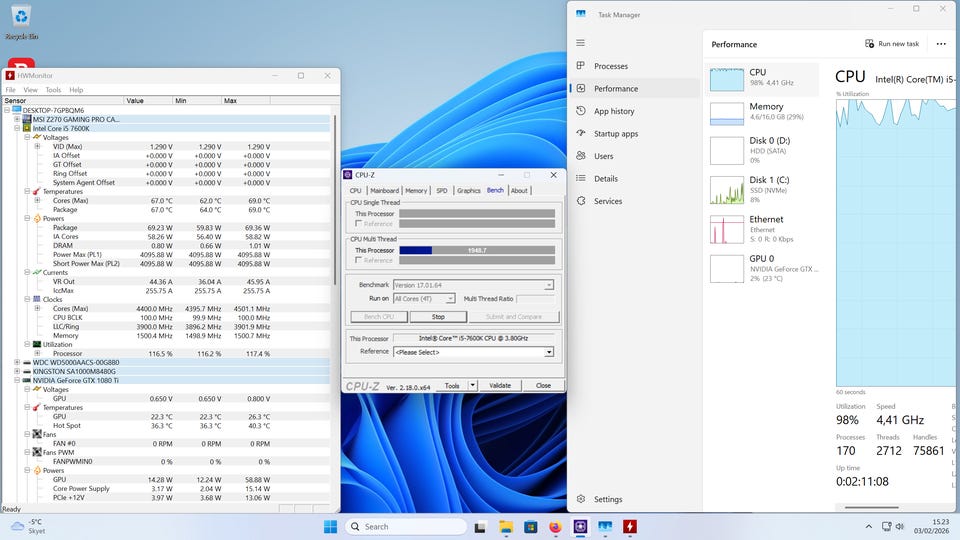The width and height of the screenshot is (960, 540).
Task: Toggle the Task Manager hamburger navigation menu
Action: click(x=581, y=43)
